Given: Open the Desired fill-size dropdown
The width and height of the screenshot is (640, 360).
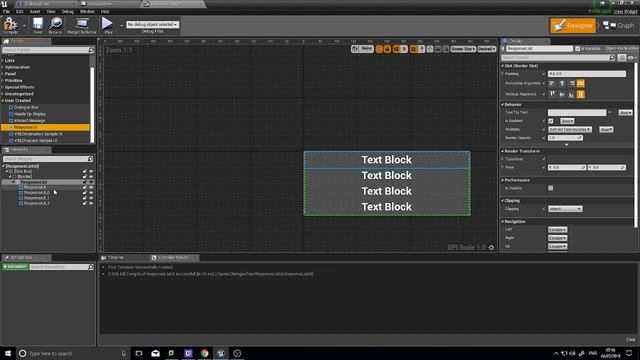Looking at the screenshot, I should click(486, 49).
